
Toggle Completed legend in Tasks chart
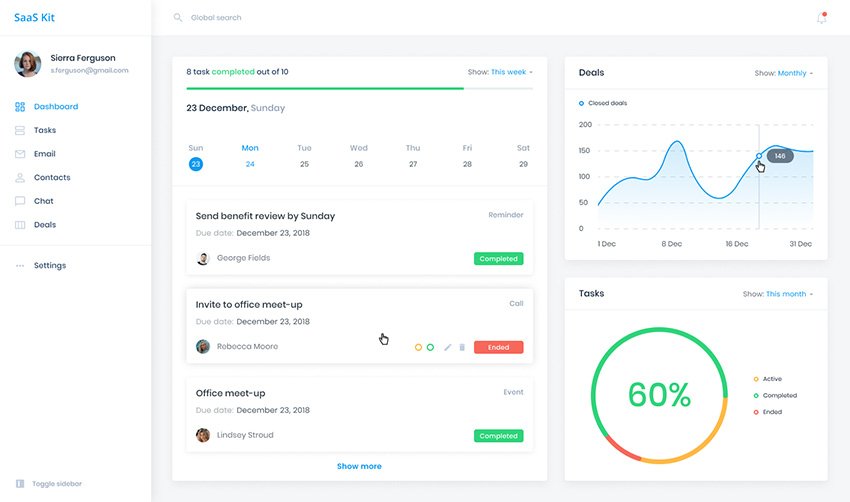pyautogui.click(x=775, y=396)
